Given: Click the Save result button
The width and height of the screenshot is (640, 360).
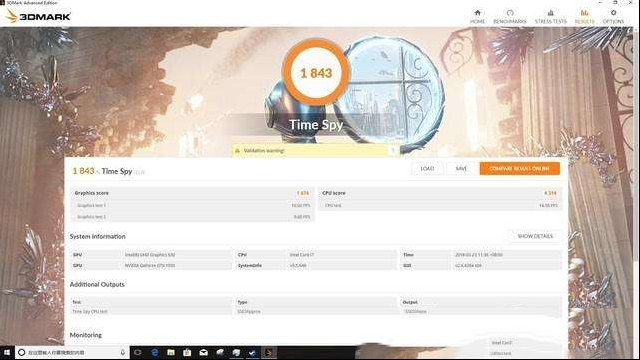Looking at the screenshot, I should [461, 169].
